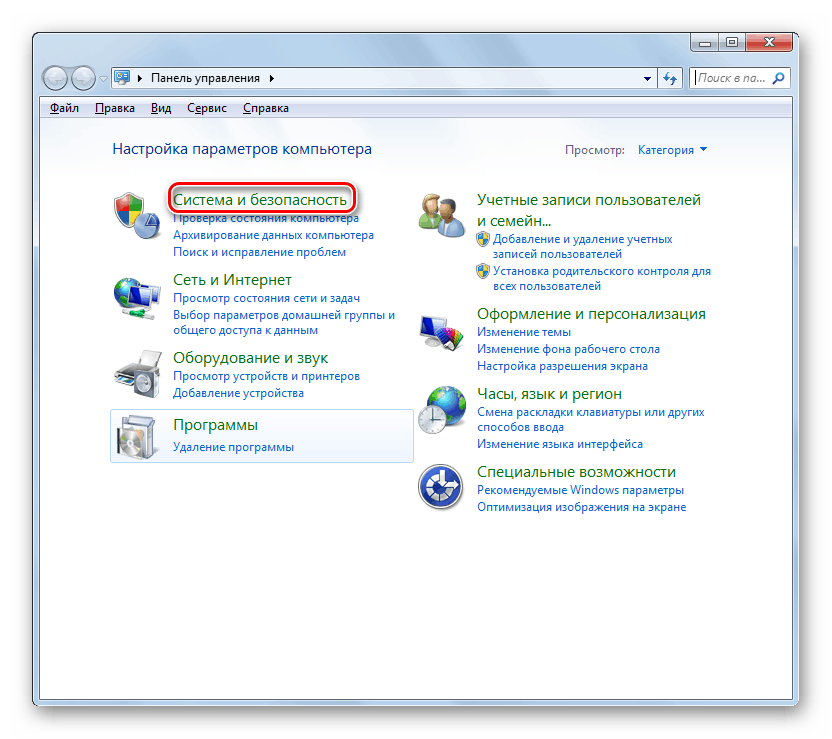Click 'Оптимизация изображения на экране' link
Screen dimensions: 832x739
tap(582, 507)
